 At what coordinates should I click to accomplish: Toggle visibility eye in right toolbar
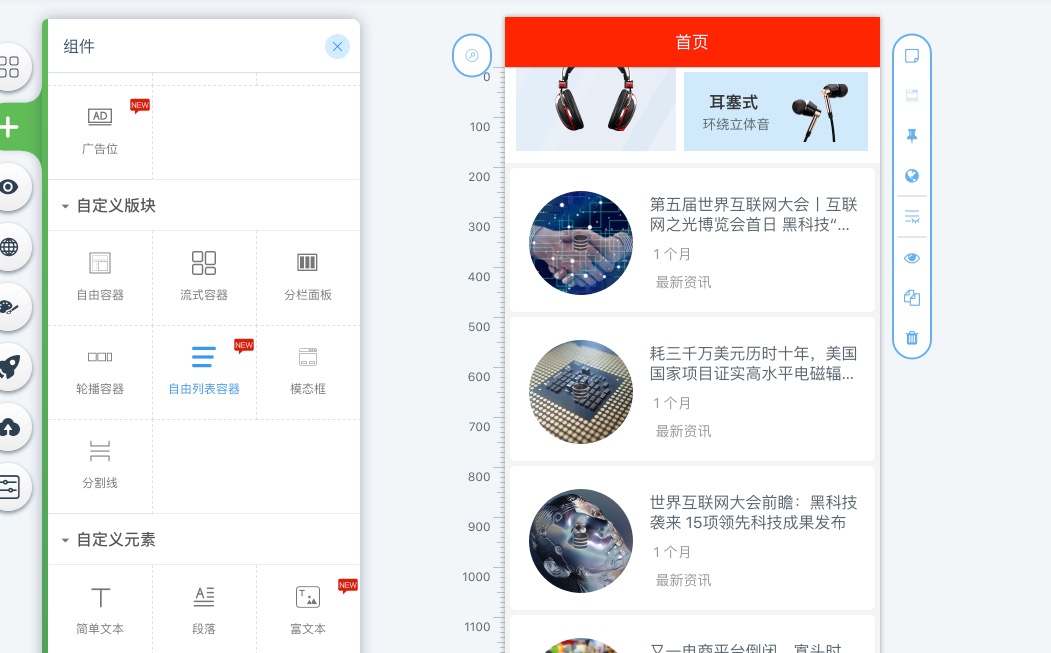[x=912, y=258]
